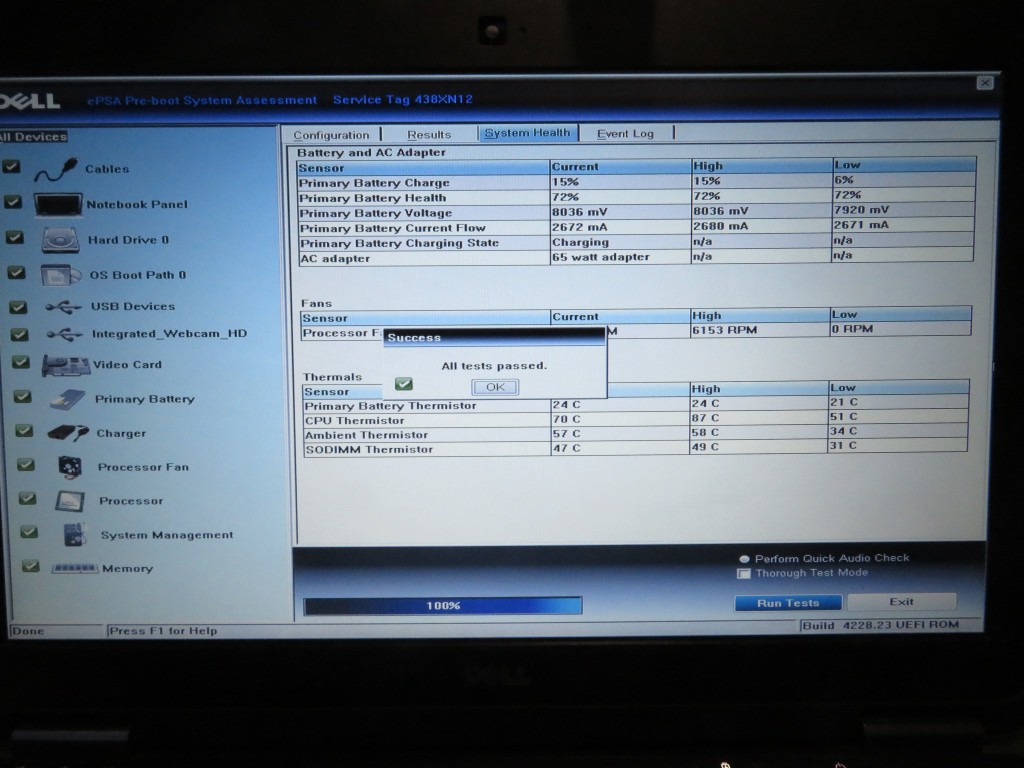Click the green check icon in Success dialog

pyautogui.click(x=404, y=383)
